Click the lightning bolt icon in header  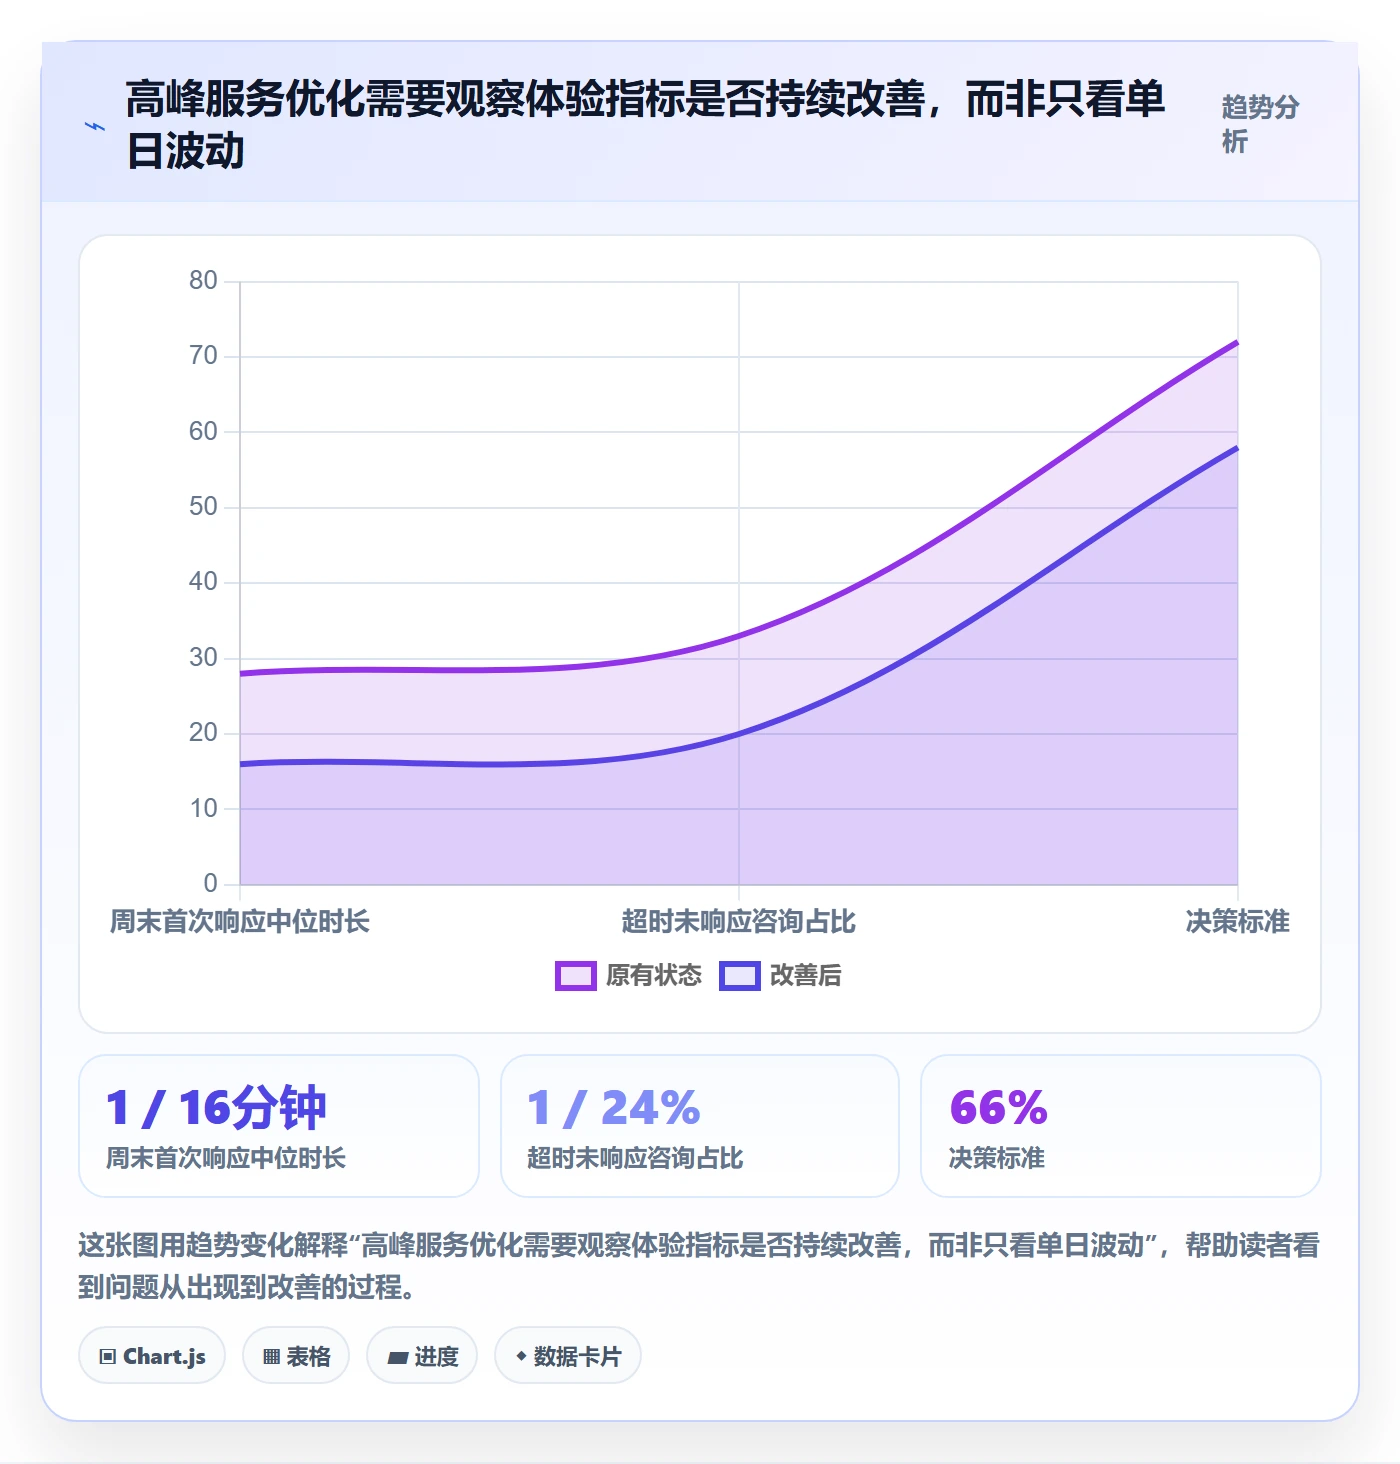(95, 126)
